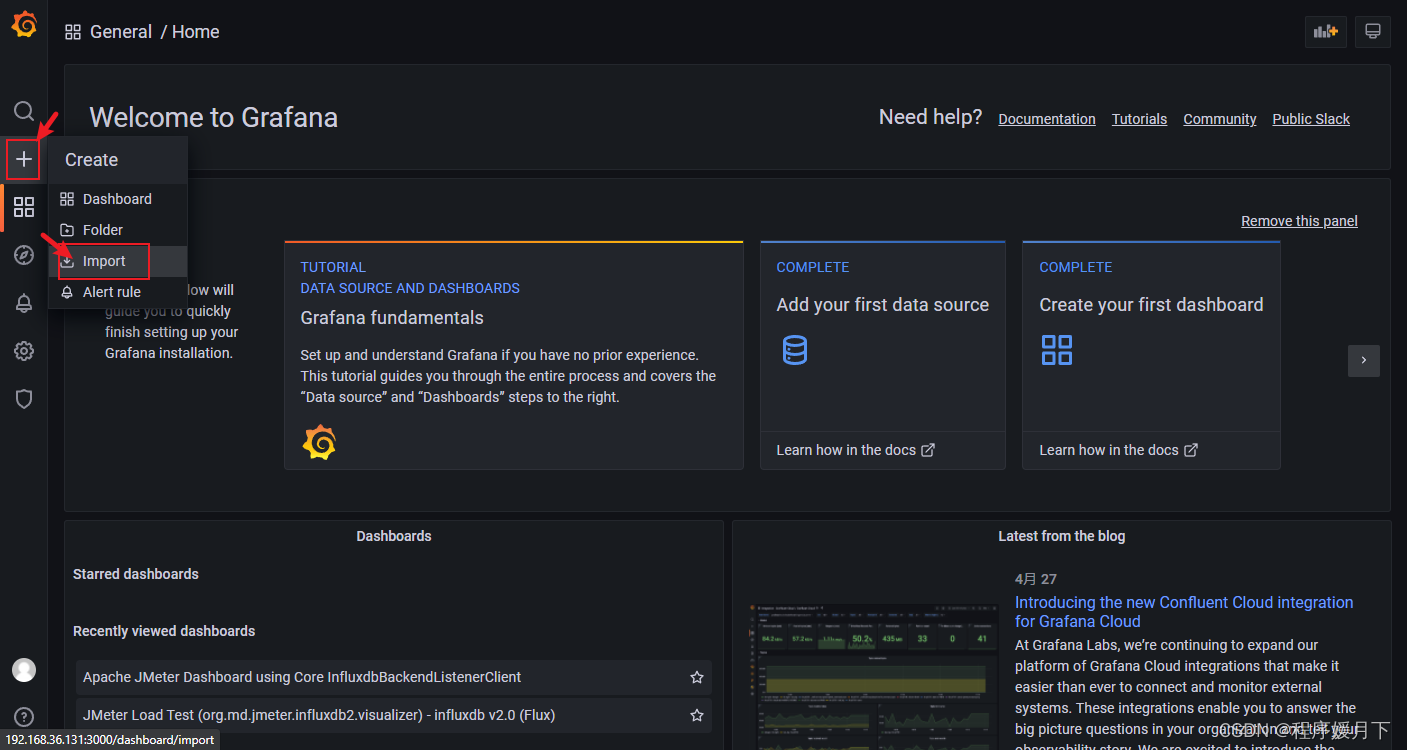This screenshot has height=750, width=1407.
Task: Click the cycle view mode monitor icon
Action: coord(1373,32)
